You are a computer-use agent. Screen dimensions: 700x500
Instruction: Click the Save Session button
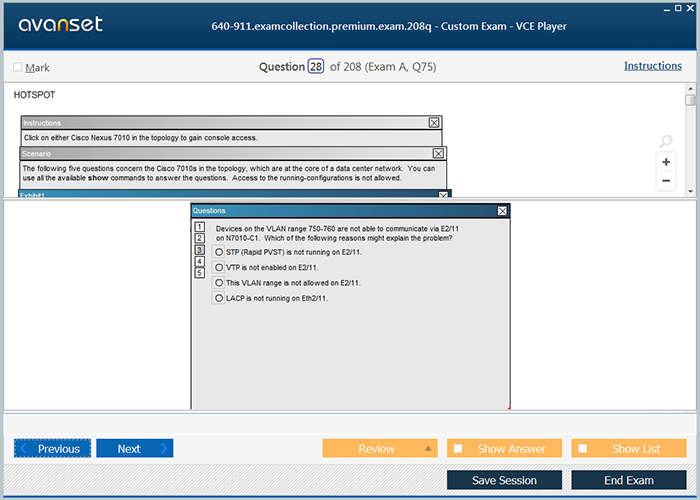point(504,480)
